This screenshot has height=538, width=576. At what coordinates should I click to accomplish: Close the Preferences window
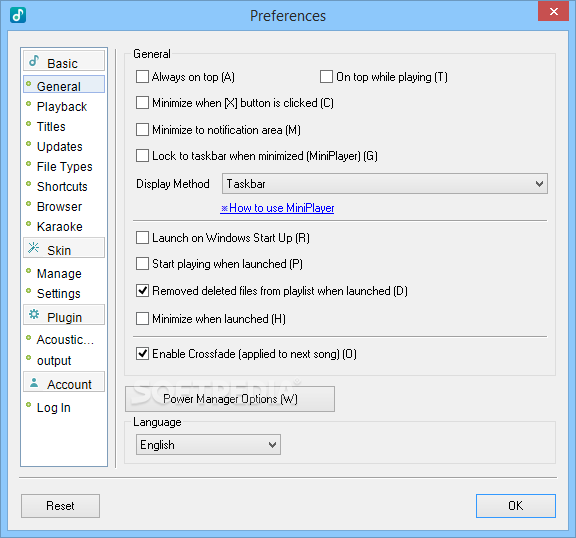pos(553,11)
